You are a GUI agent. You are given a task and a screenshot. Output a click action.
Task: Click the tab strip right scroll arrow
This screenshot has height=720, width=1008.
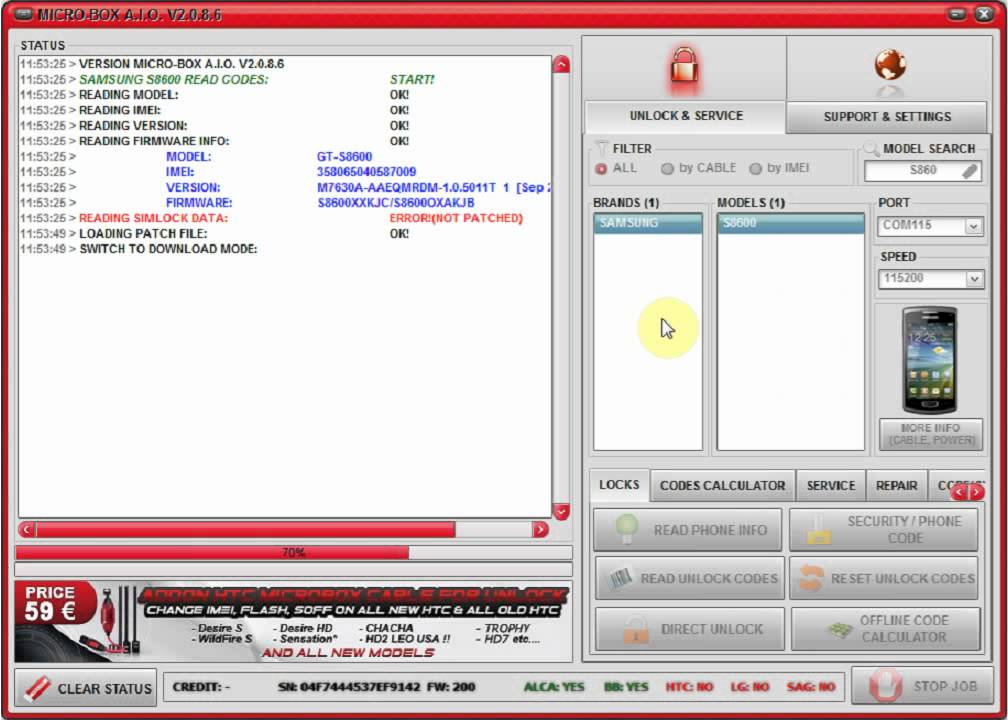click(976, 492)
